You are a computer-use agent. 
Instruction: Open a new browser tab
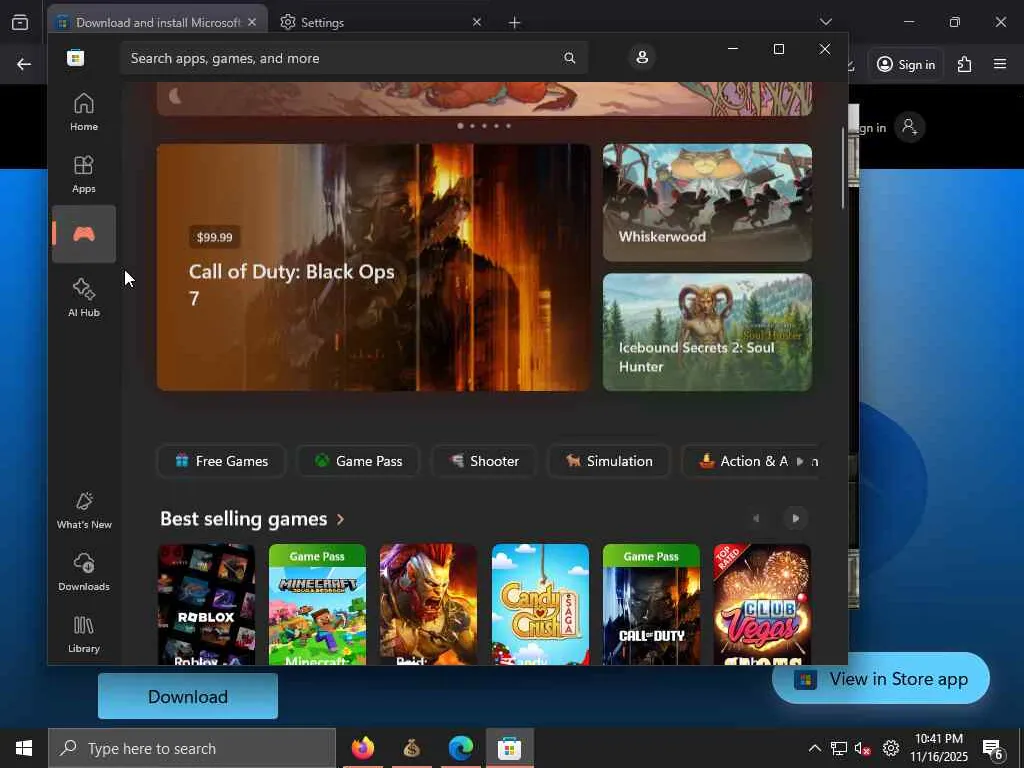515,23
